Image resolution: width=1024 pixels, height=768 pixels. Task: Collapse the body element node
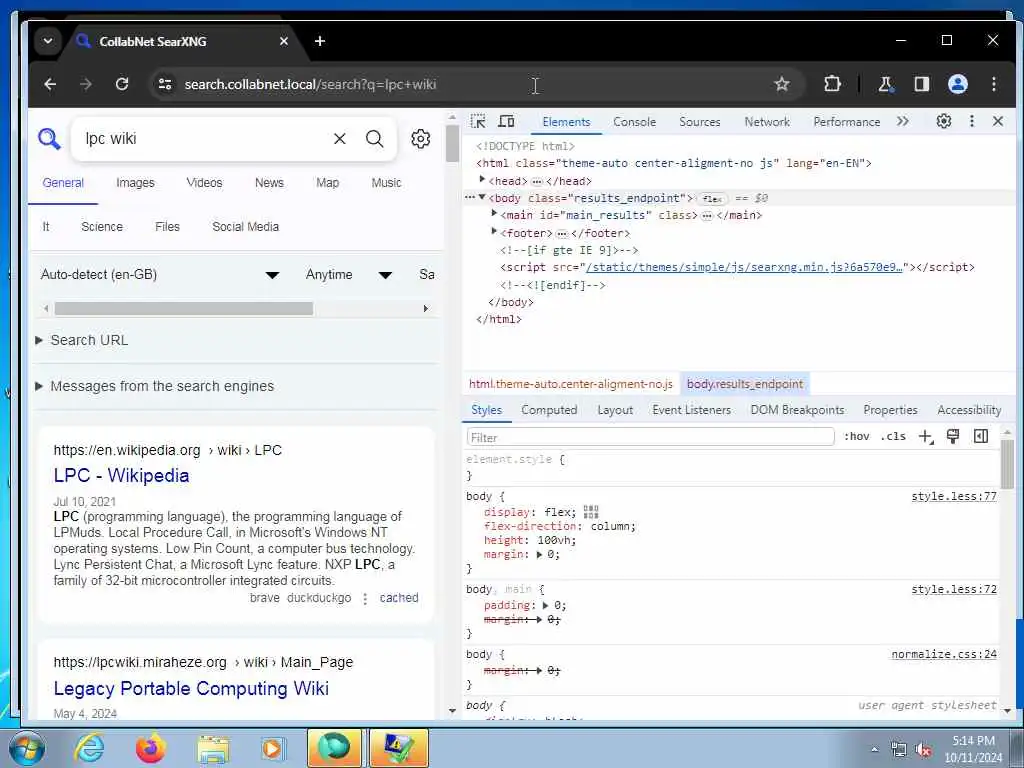click(482, 197)
